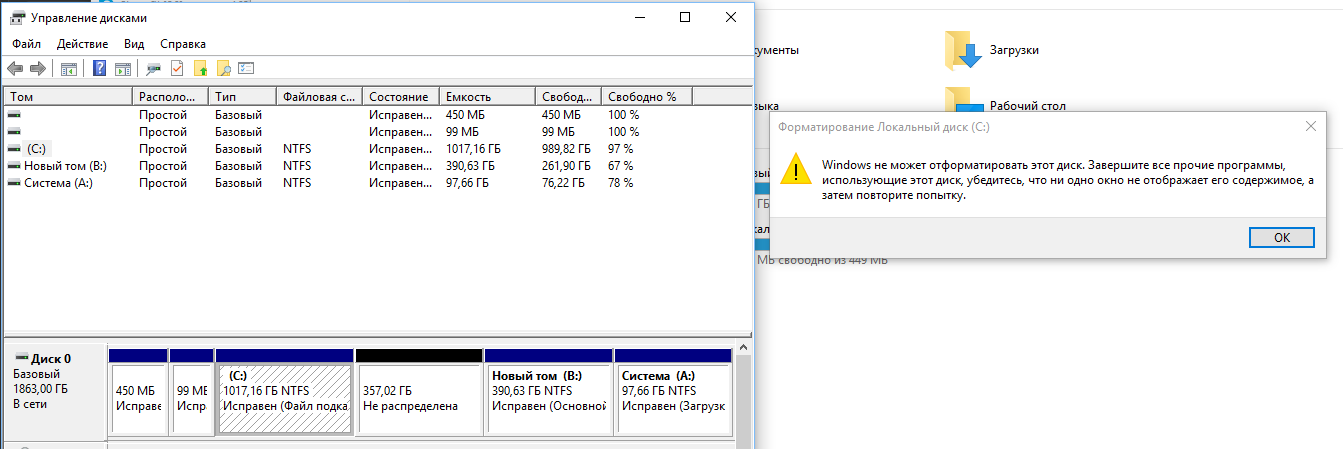This screenshot has width=1343, height=449.
Task: Select the Система (A:) partition block
Action: [x=673, y=391]
